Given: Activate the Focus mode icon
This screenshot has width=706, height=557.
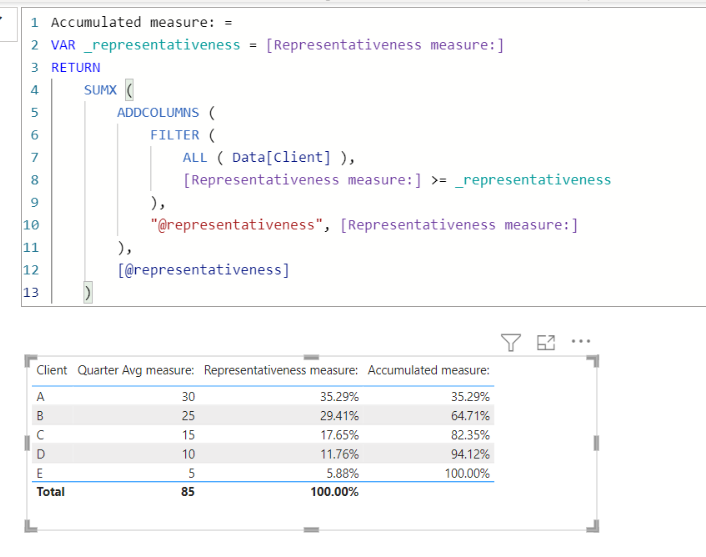Looking at the screenshot, I should (546, 342).
